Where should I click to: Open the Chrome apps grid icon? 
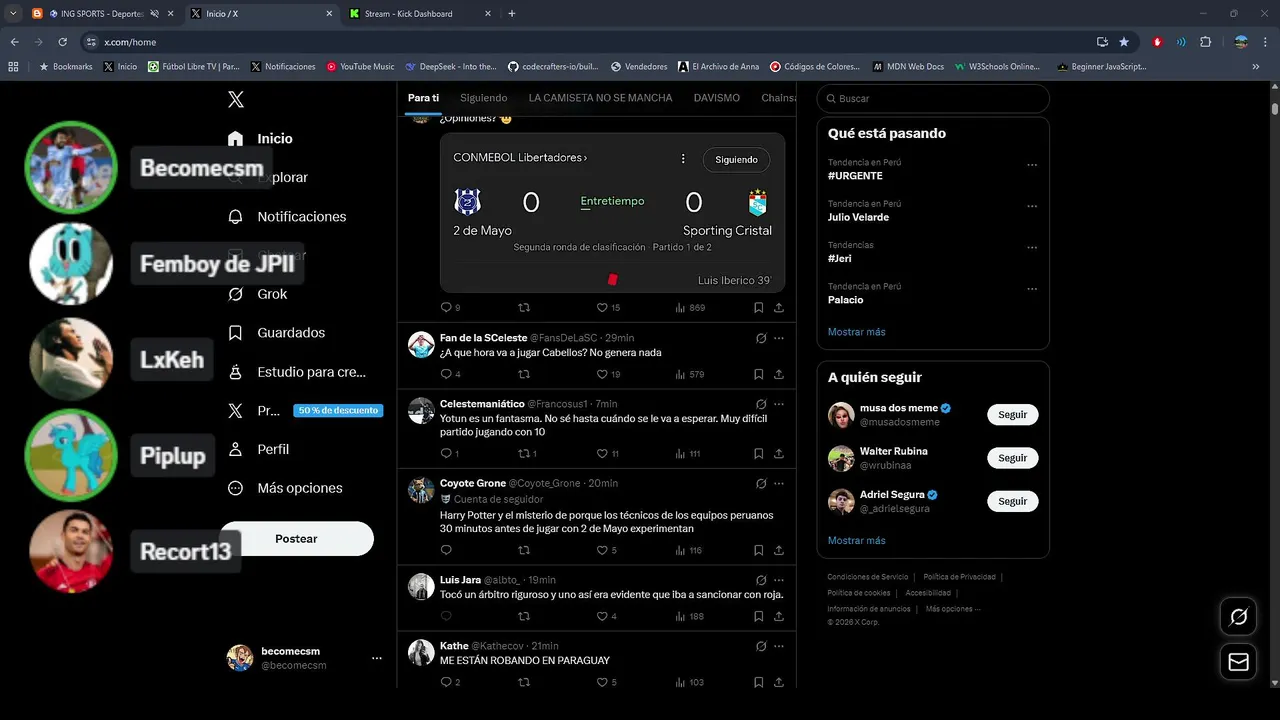click(13, 66)
